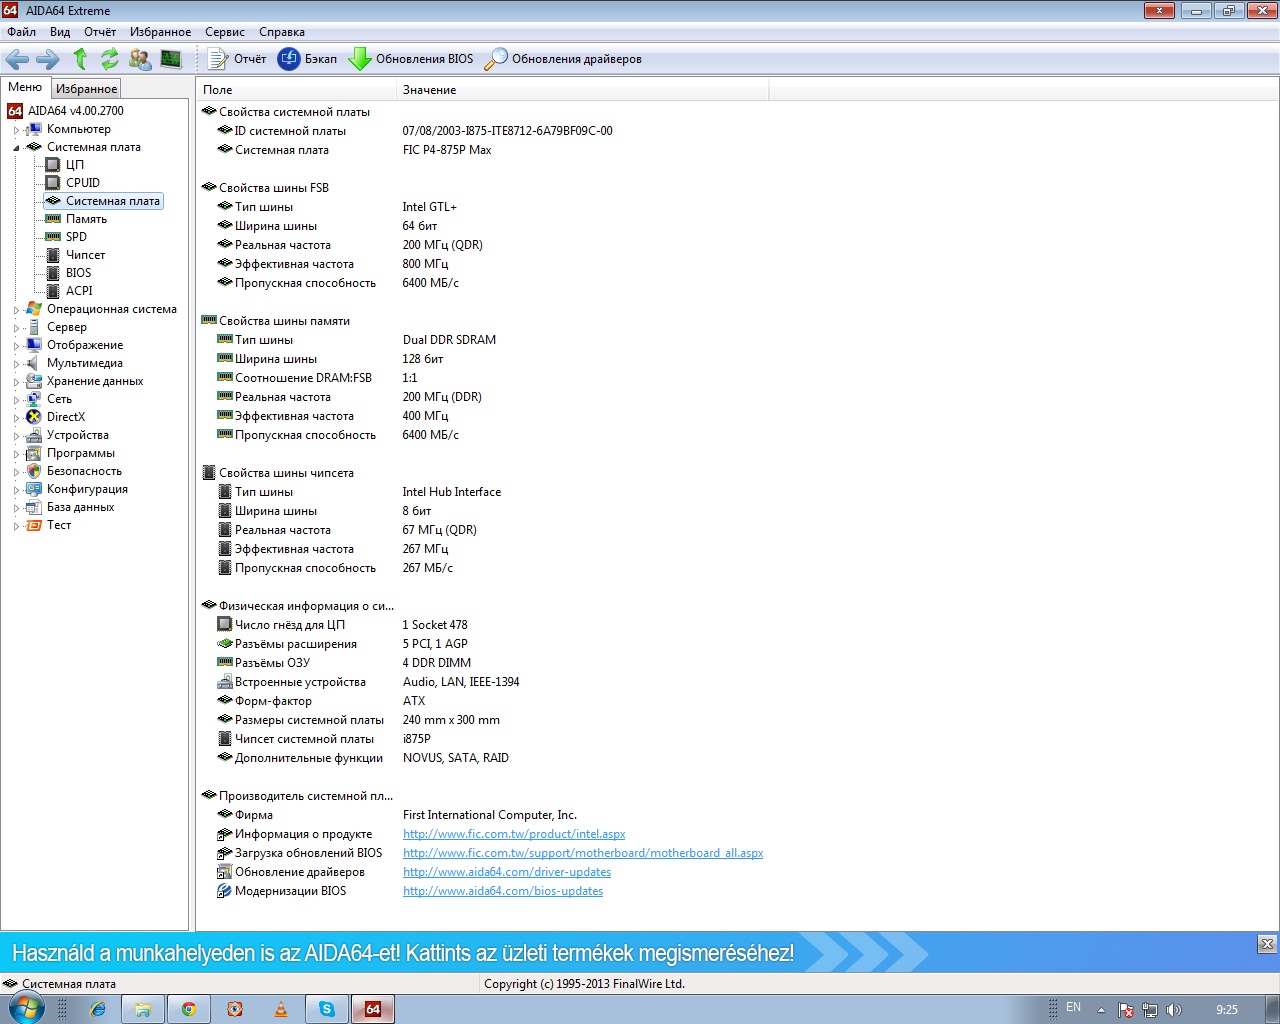Image resolution: width=1280 pixels, height=1024 pixels.
Task: Click the Обновления BIOS green arrow
Action: click(x=359, y=59)
